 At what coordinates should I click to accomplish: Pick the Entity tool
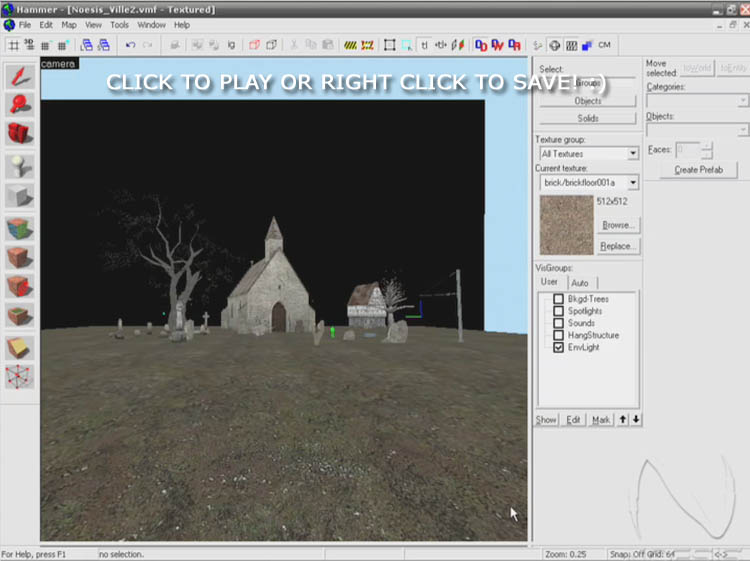[20, 166]
